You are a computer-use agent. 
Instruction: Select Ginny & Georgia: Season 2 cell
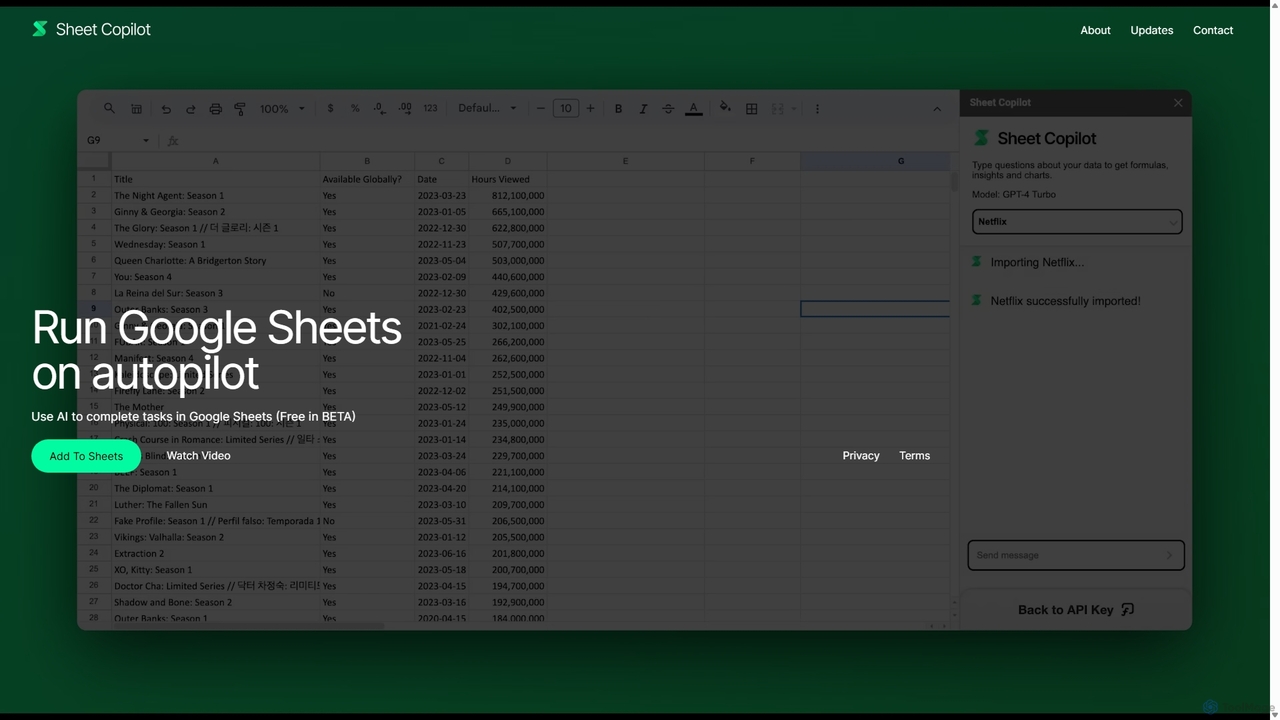pos(215,212)
